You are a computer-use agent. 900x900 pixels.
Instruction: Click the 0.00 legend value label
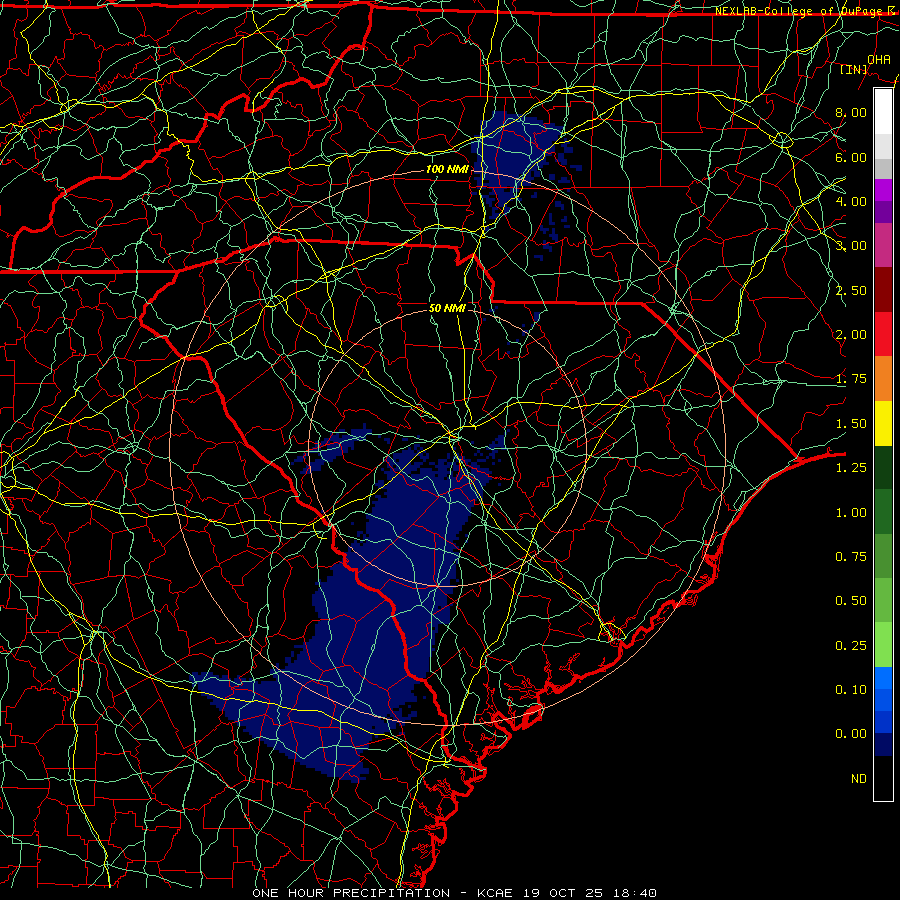tap(851, 734)
